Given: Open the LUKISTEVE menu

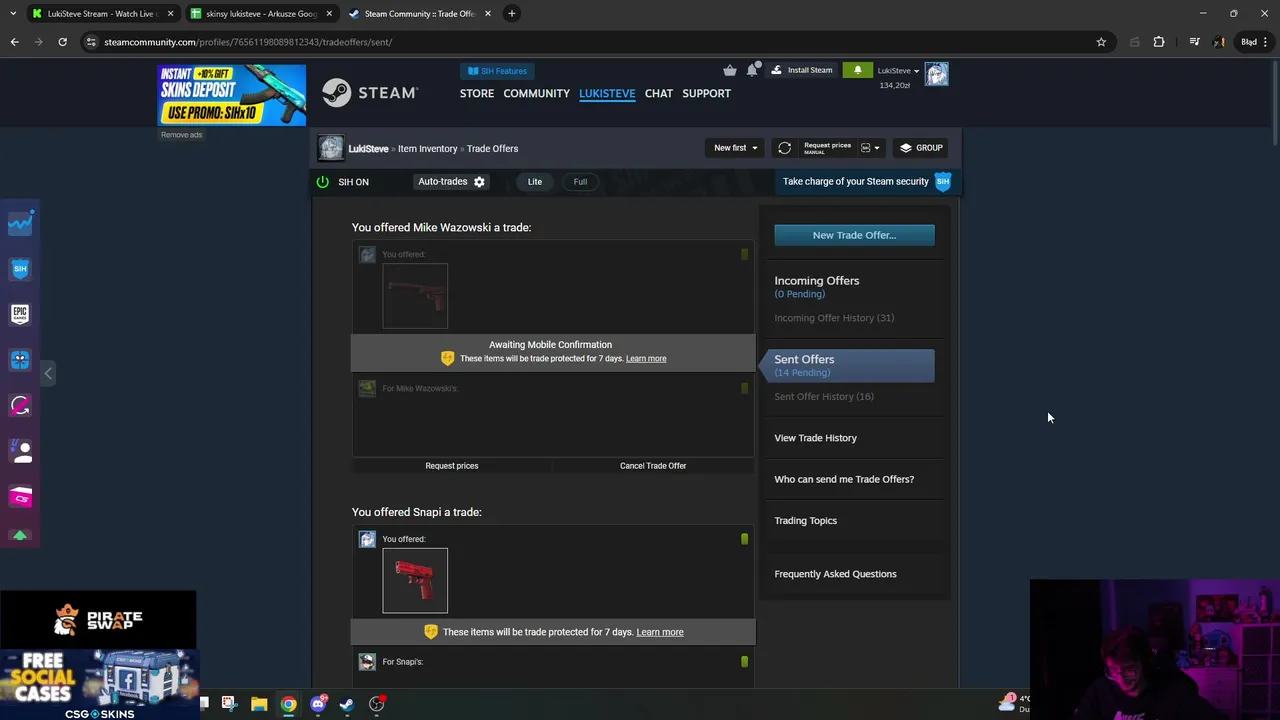Looking at the screenshot, I should click(x=607, y=93).
